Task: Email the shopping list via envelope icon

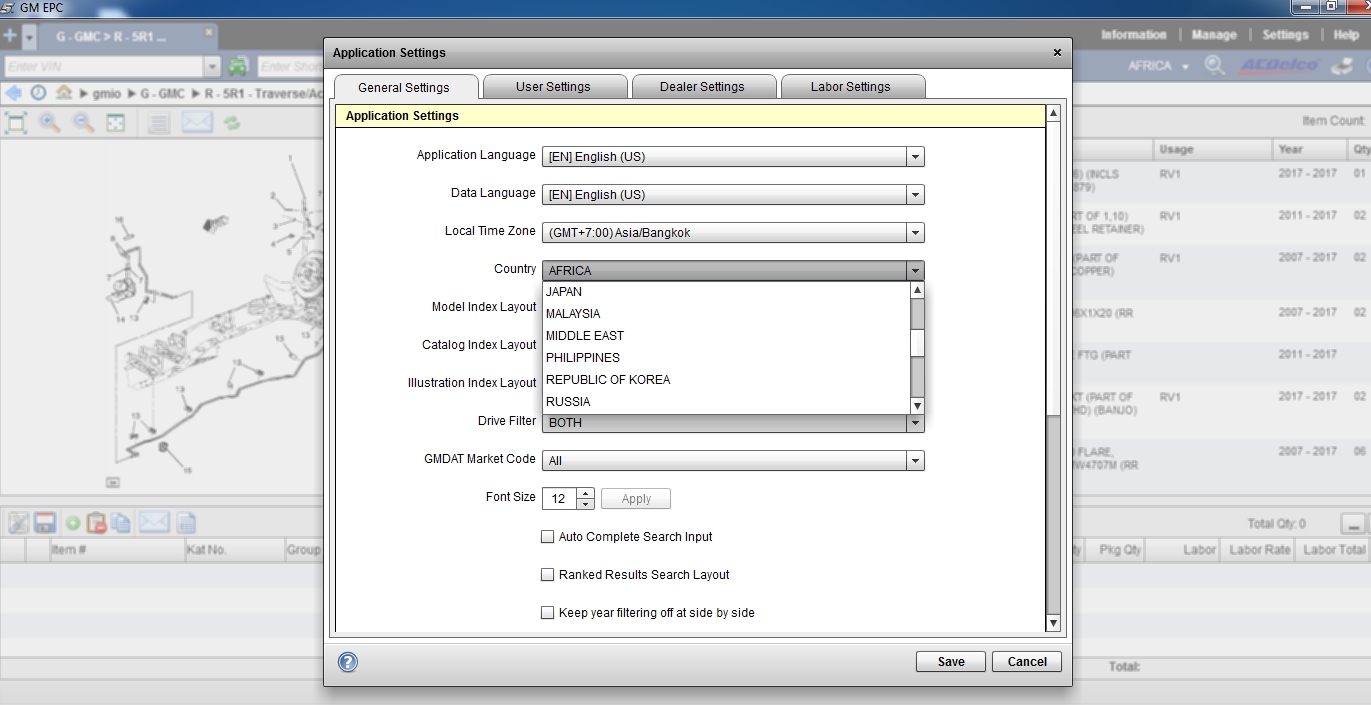Action: click(153, 522)
